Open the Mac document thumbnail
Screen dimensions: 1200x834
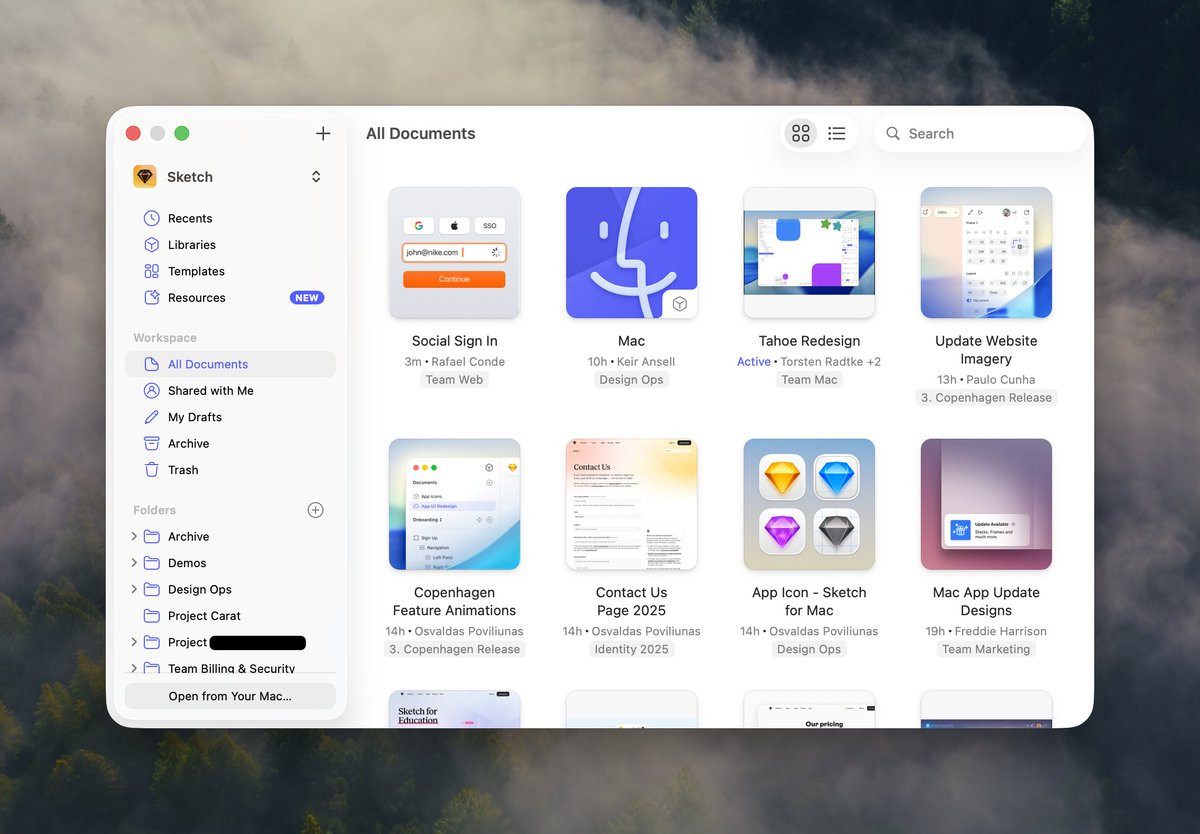tap(631, 253)
